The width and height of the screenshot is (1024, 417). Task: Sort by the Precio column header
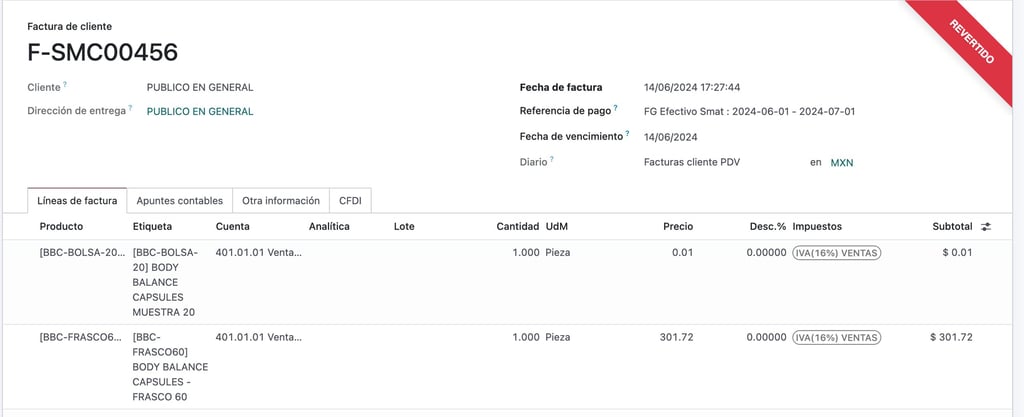pos(677,227)
